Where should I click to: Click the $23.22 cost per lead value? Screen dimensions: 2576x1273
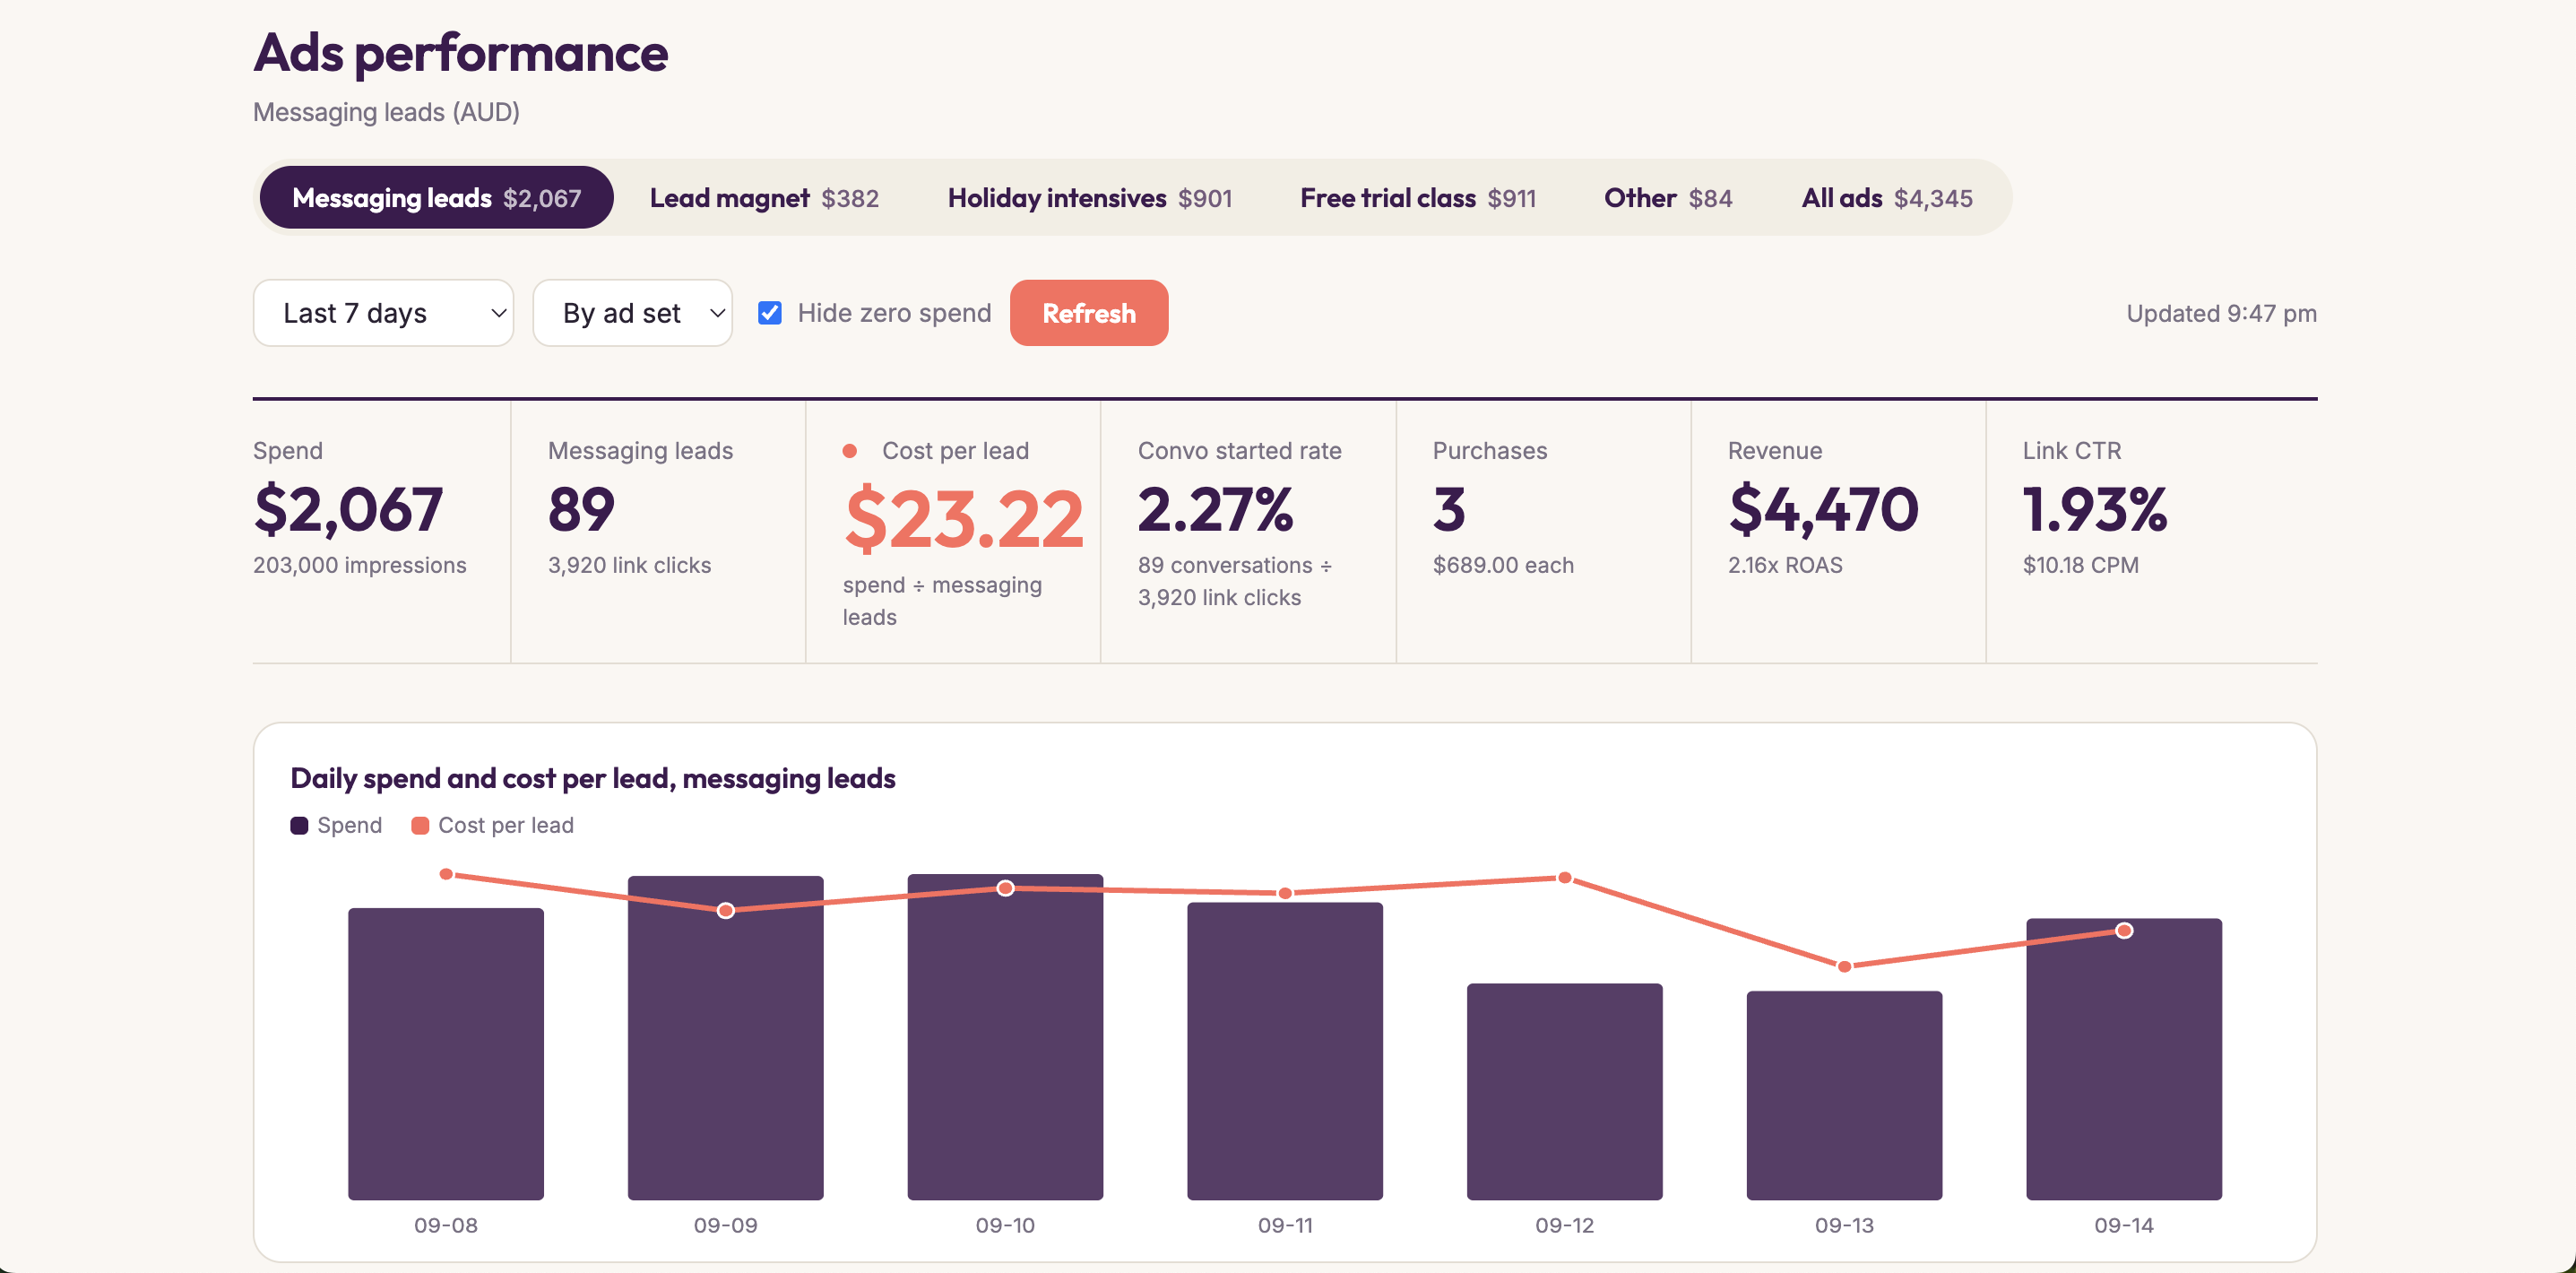pyautogui.click(x=964, y=519)
